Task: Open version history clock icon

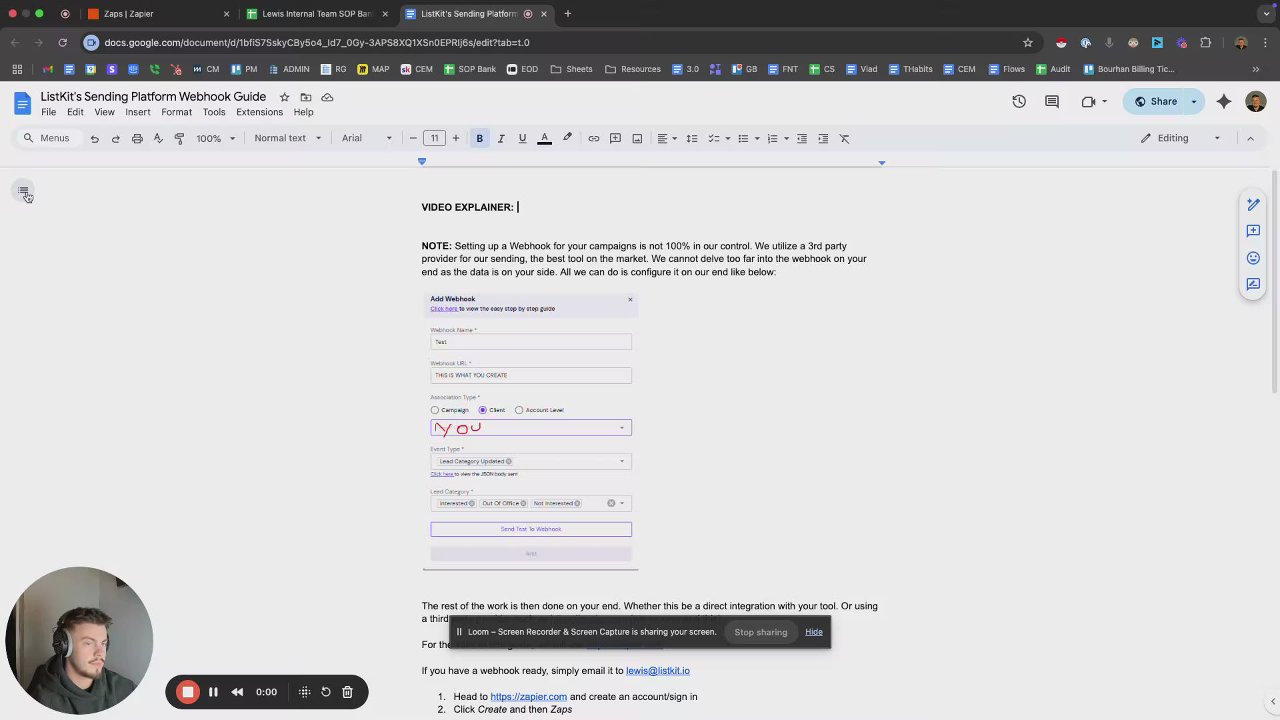Action: pos(1019,101)
